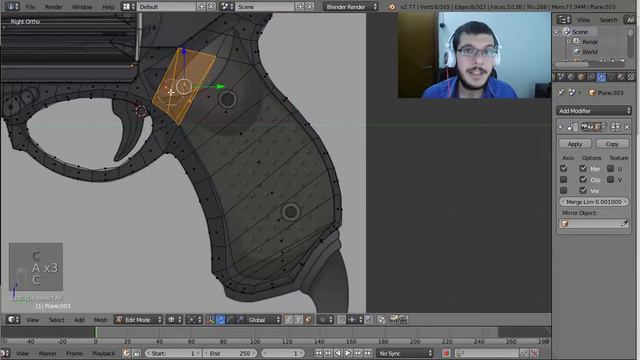Browse scenes with the scene icon

click(x=227, y=7)
